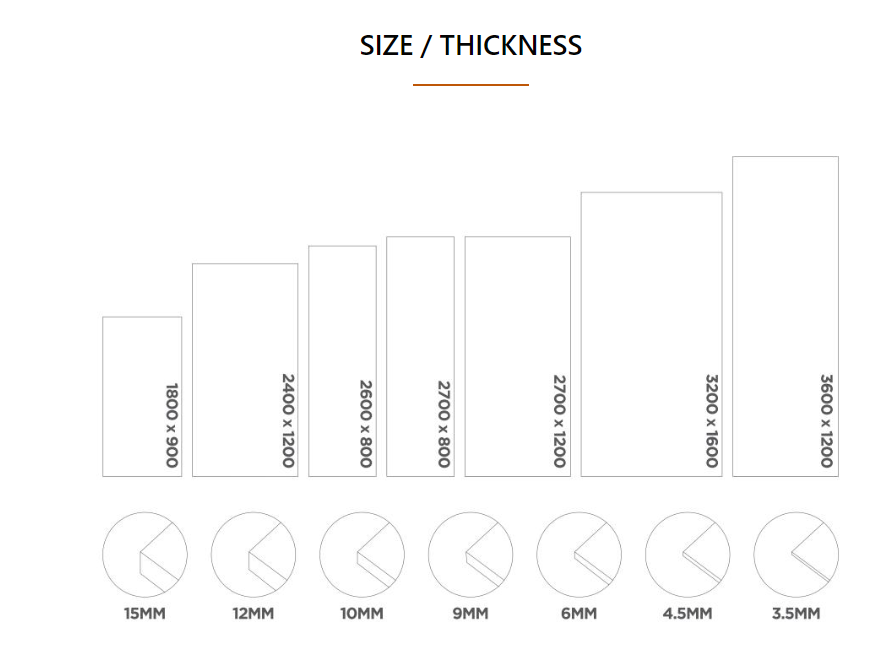Screen dimensions: 879x663
Task: Click the 3200 x 1600 dimension text
Action: point(712,421)
